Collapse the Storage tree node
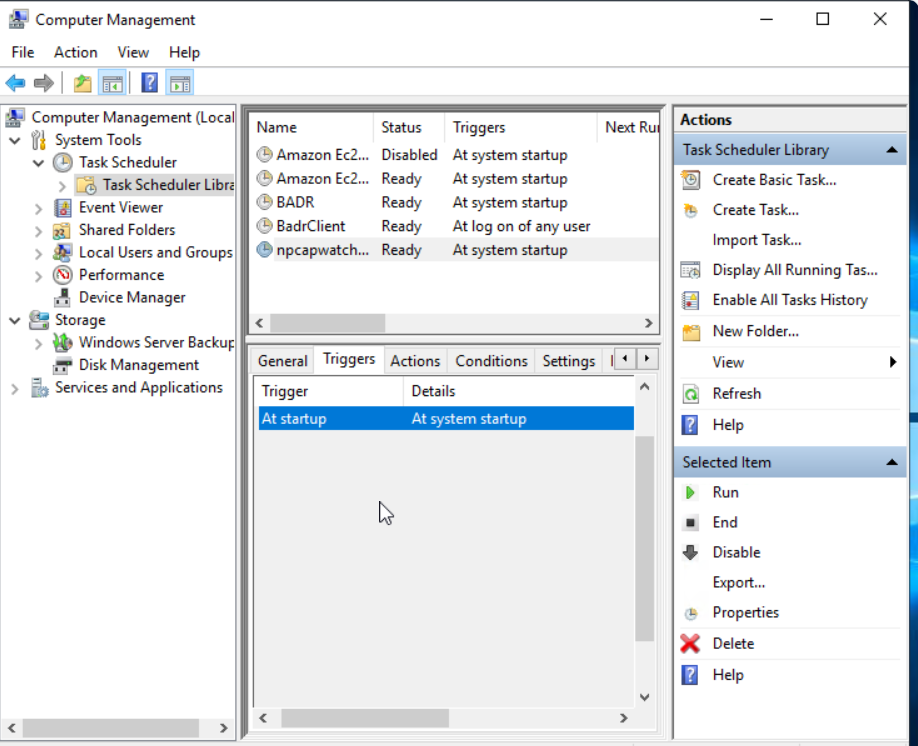The image size is (918, 746). click(14, 319)
